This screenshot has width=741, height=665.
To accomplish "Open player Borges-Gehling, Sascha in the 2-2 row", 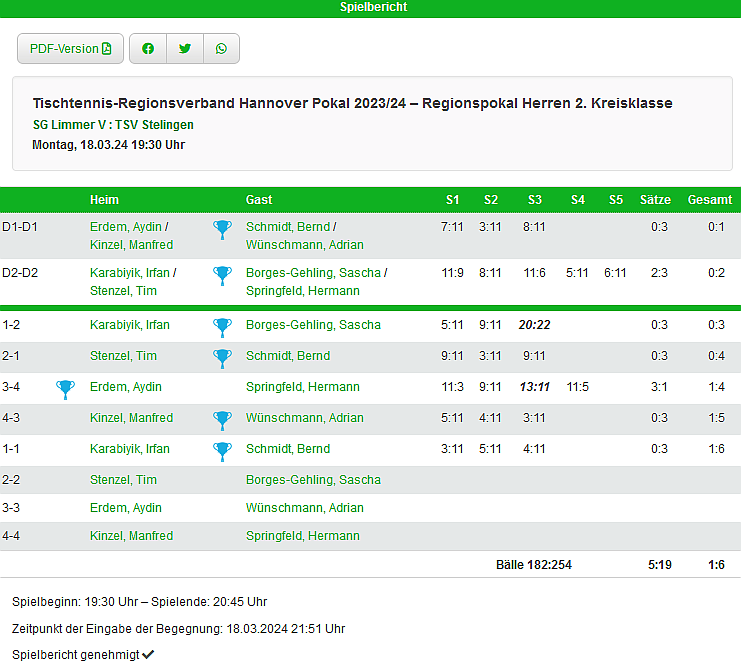I will tap(313, 480).
